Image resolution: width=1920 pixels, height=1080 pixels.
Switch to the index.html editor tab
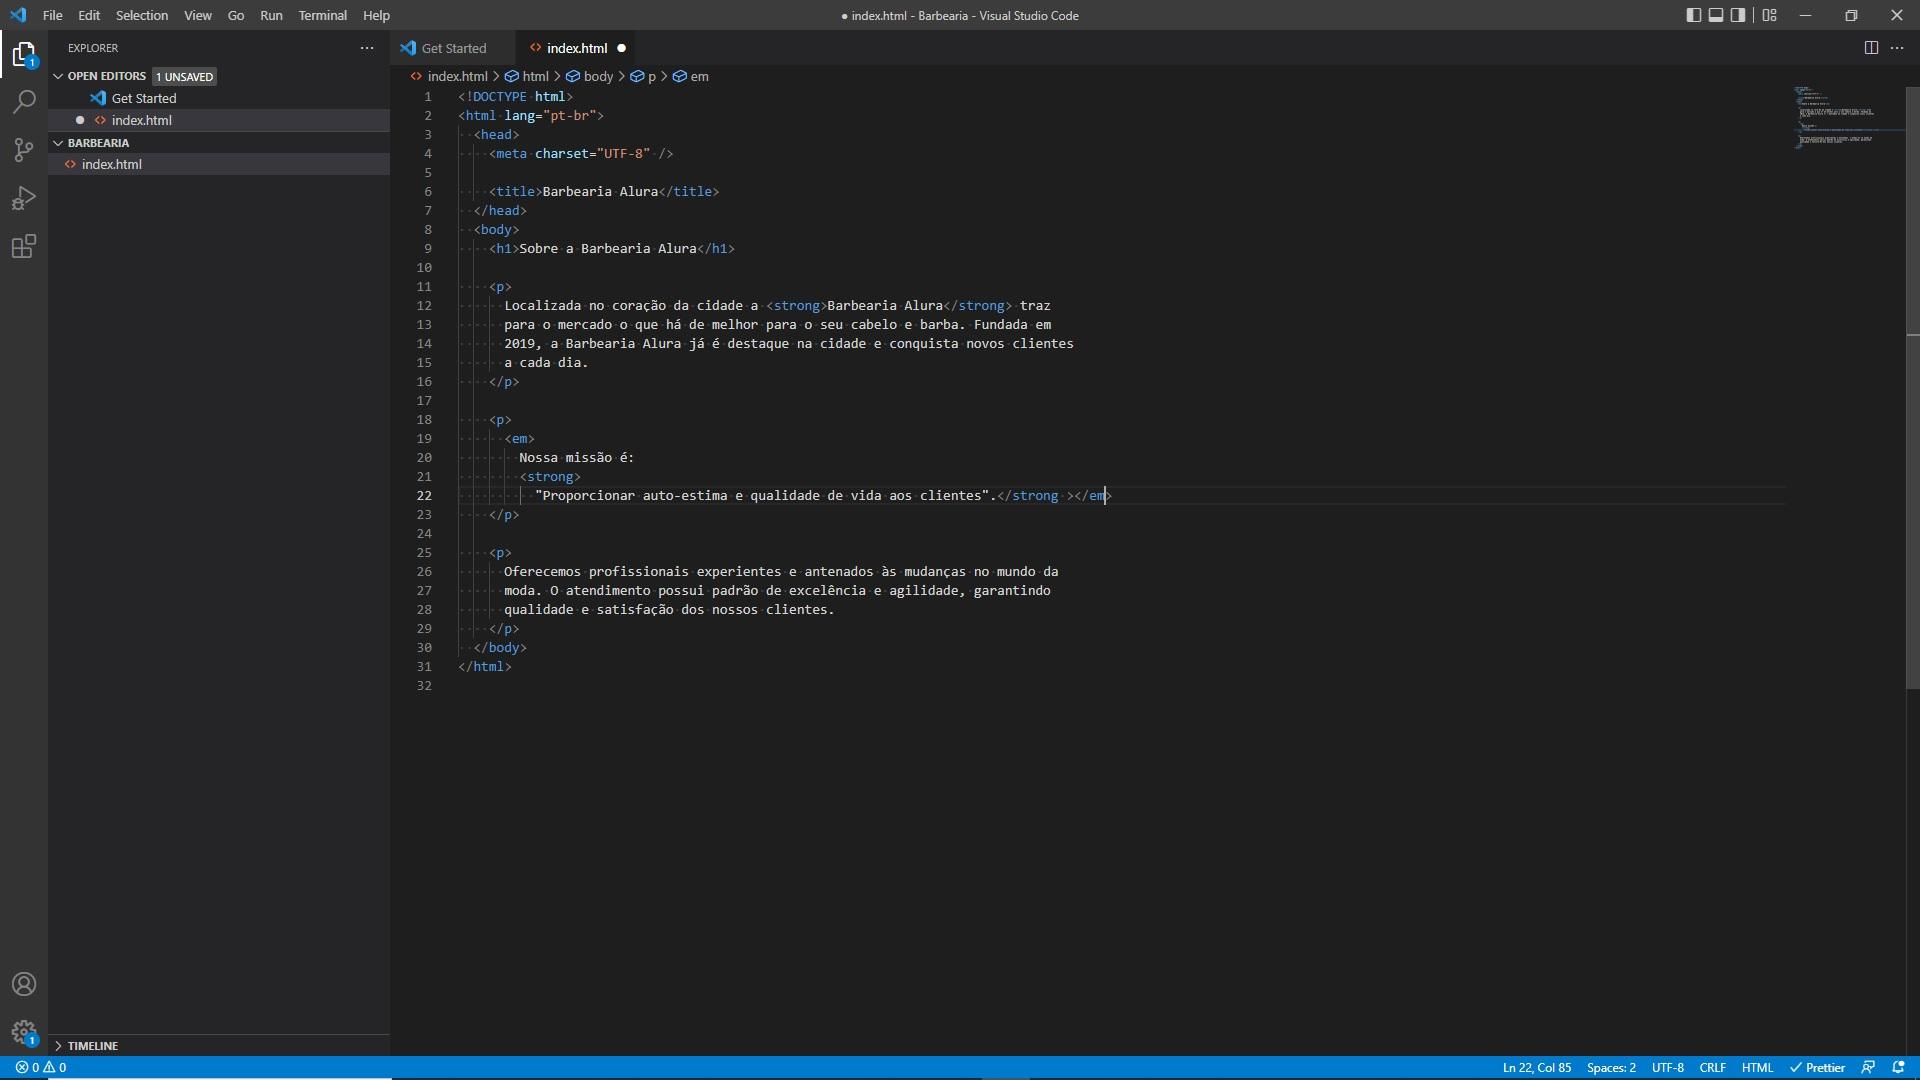pos(577,48)
